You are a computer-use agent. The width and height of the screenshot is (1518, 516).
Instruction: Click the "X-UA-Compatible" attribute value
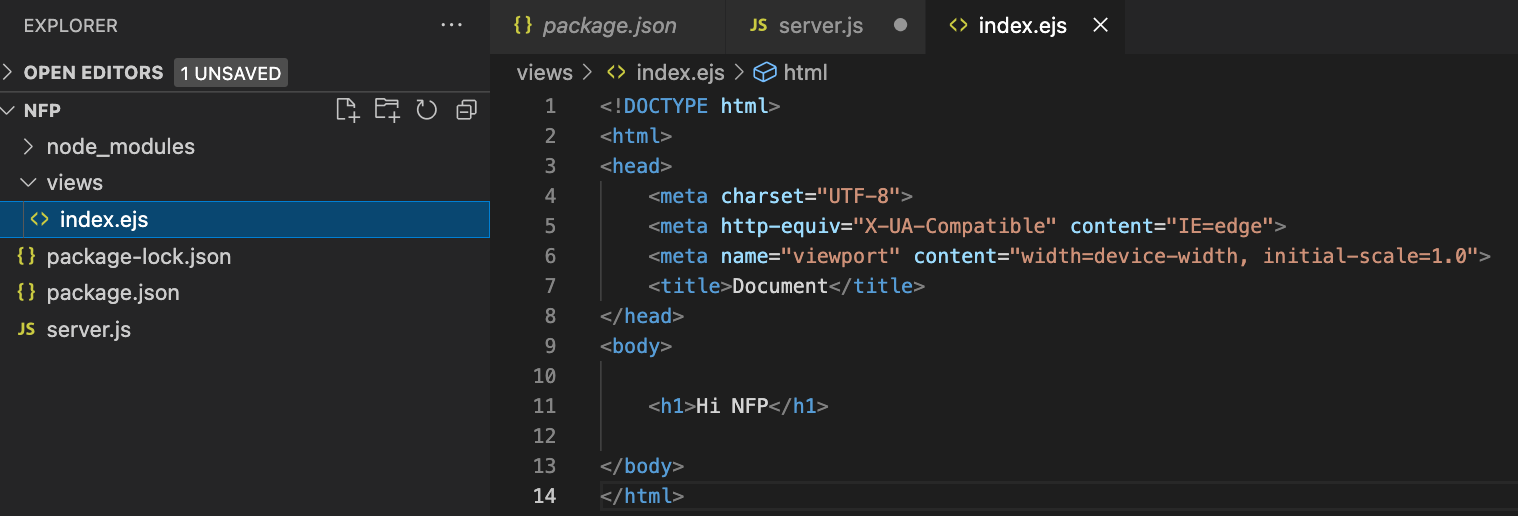(953, 226)
